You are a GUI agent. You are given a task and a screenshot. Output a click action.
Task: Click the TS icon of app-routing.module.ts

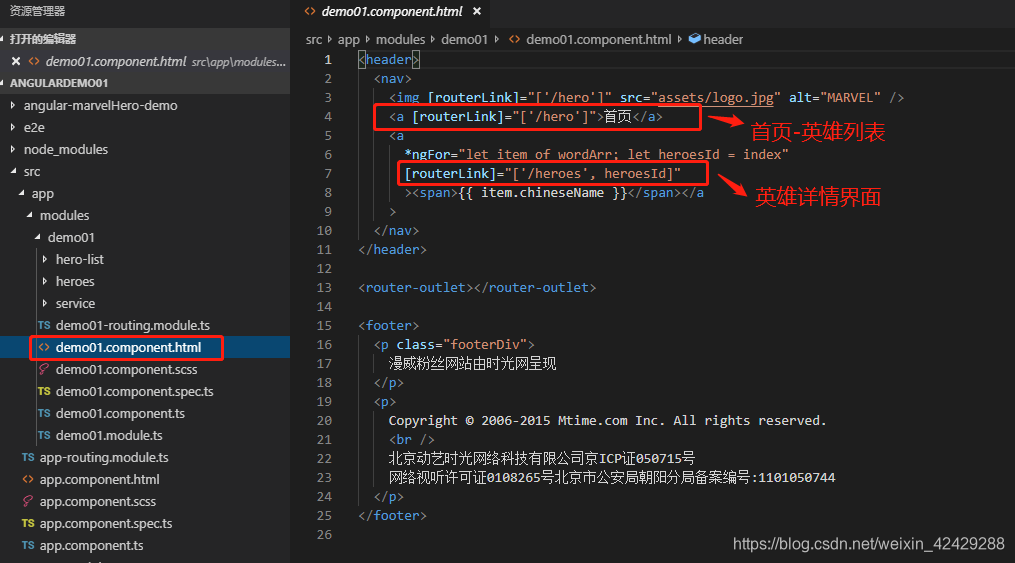click(28, 458)
